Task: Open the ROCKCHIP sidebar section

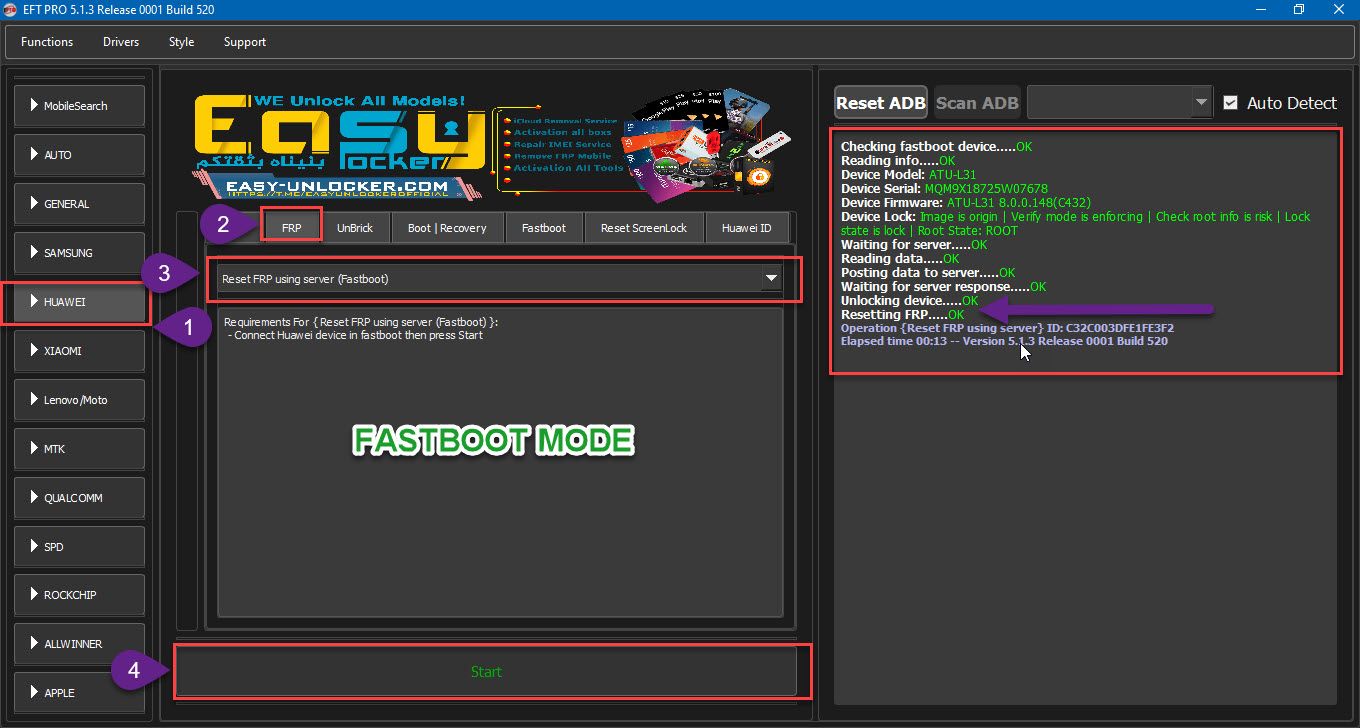Action: [80, 595]
